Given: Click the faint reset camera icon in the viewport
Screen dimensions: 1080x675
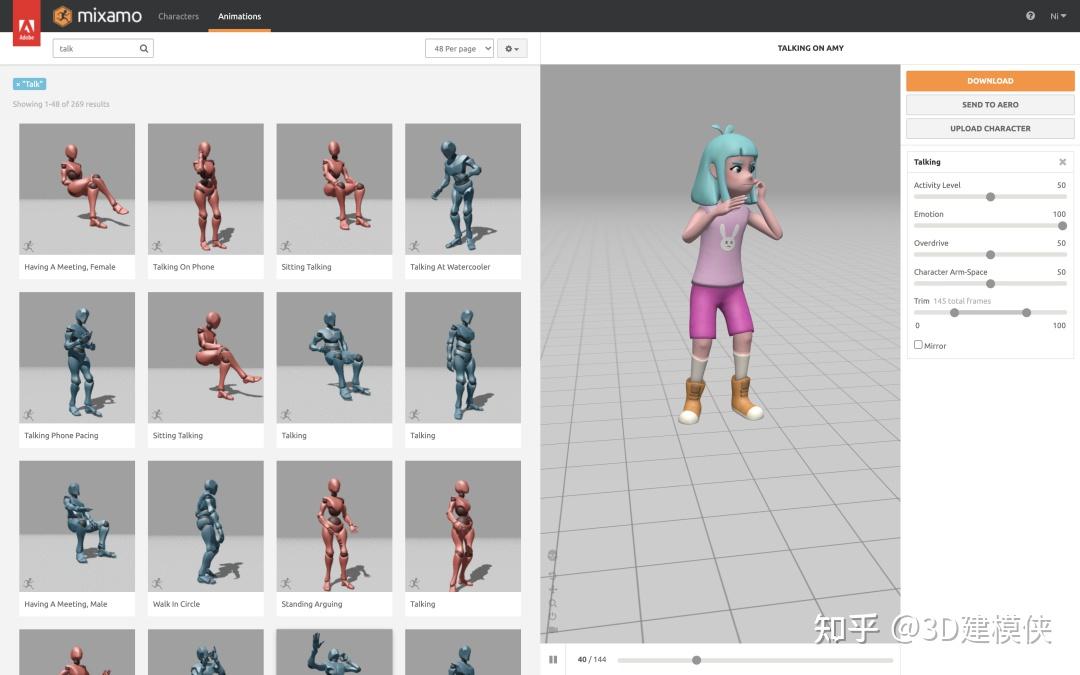Looking at the screenshot, I should click(x=552, y=616).
